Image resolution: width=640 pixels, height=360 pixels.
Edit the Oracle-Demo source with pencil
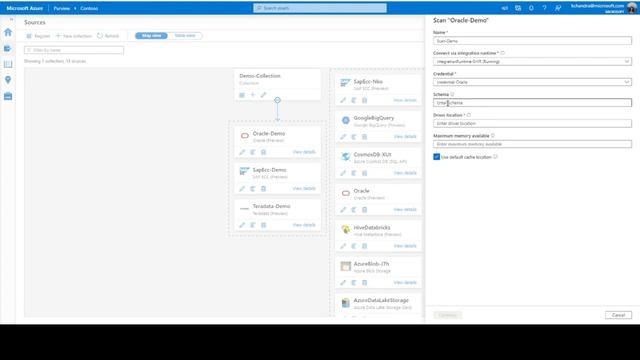point(242,152)
